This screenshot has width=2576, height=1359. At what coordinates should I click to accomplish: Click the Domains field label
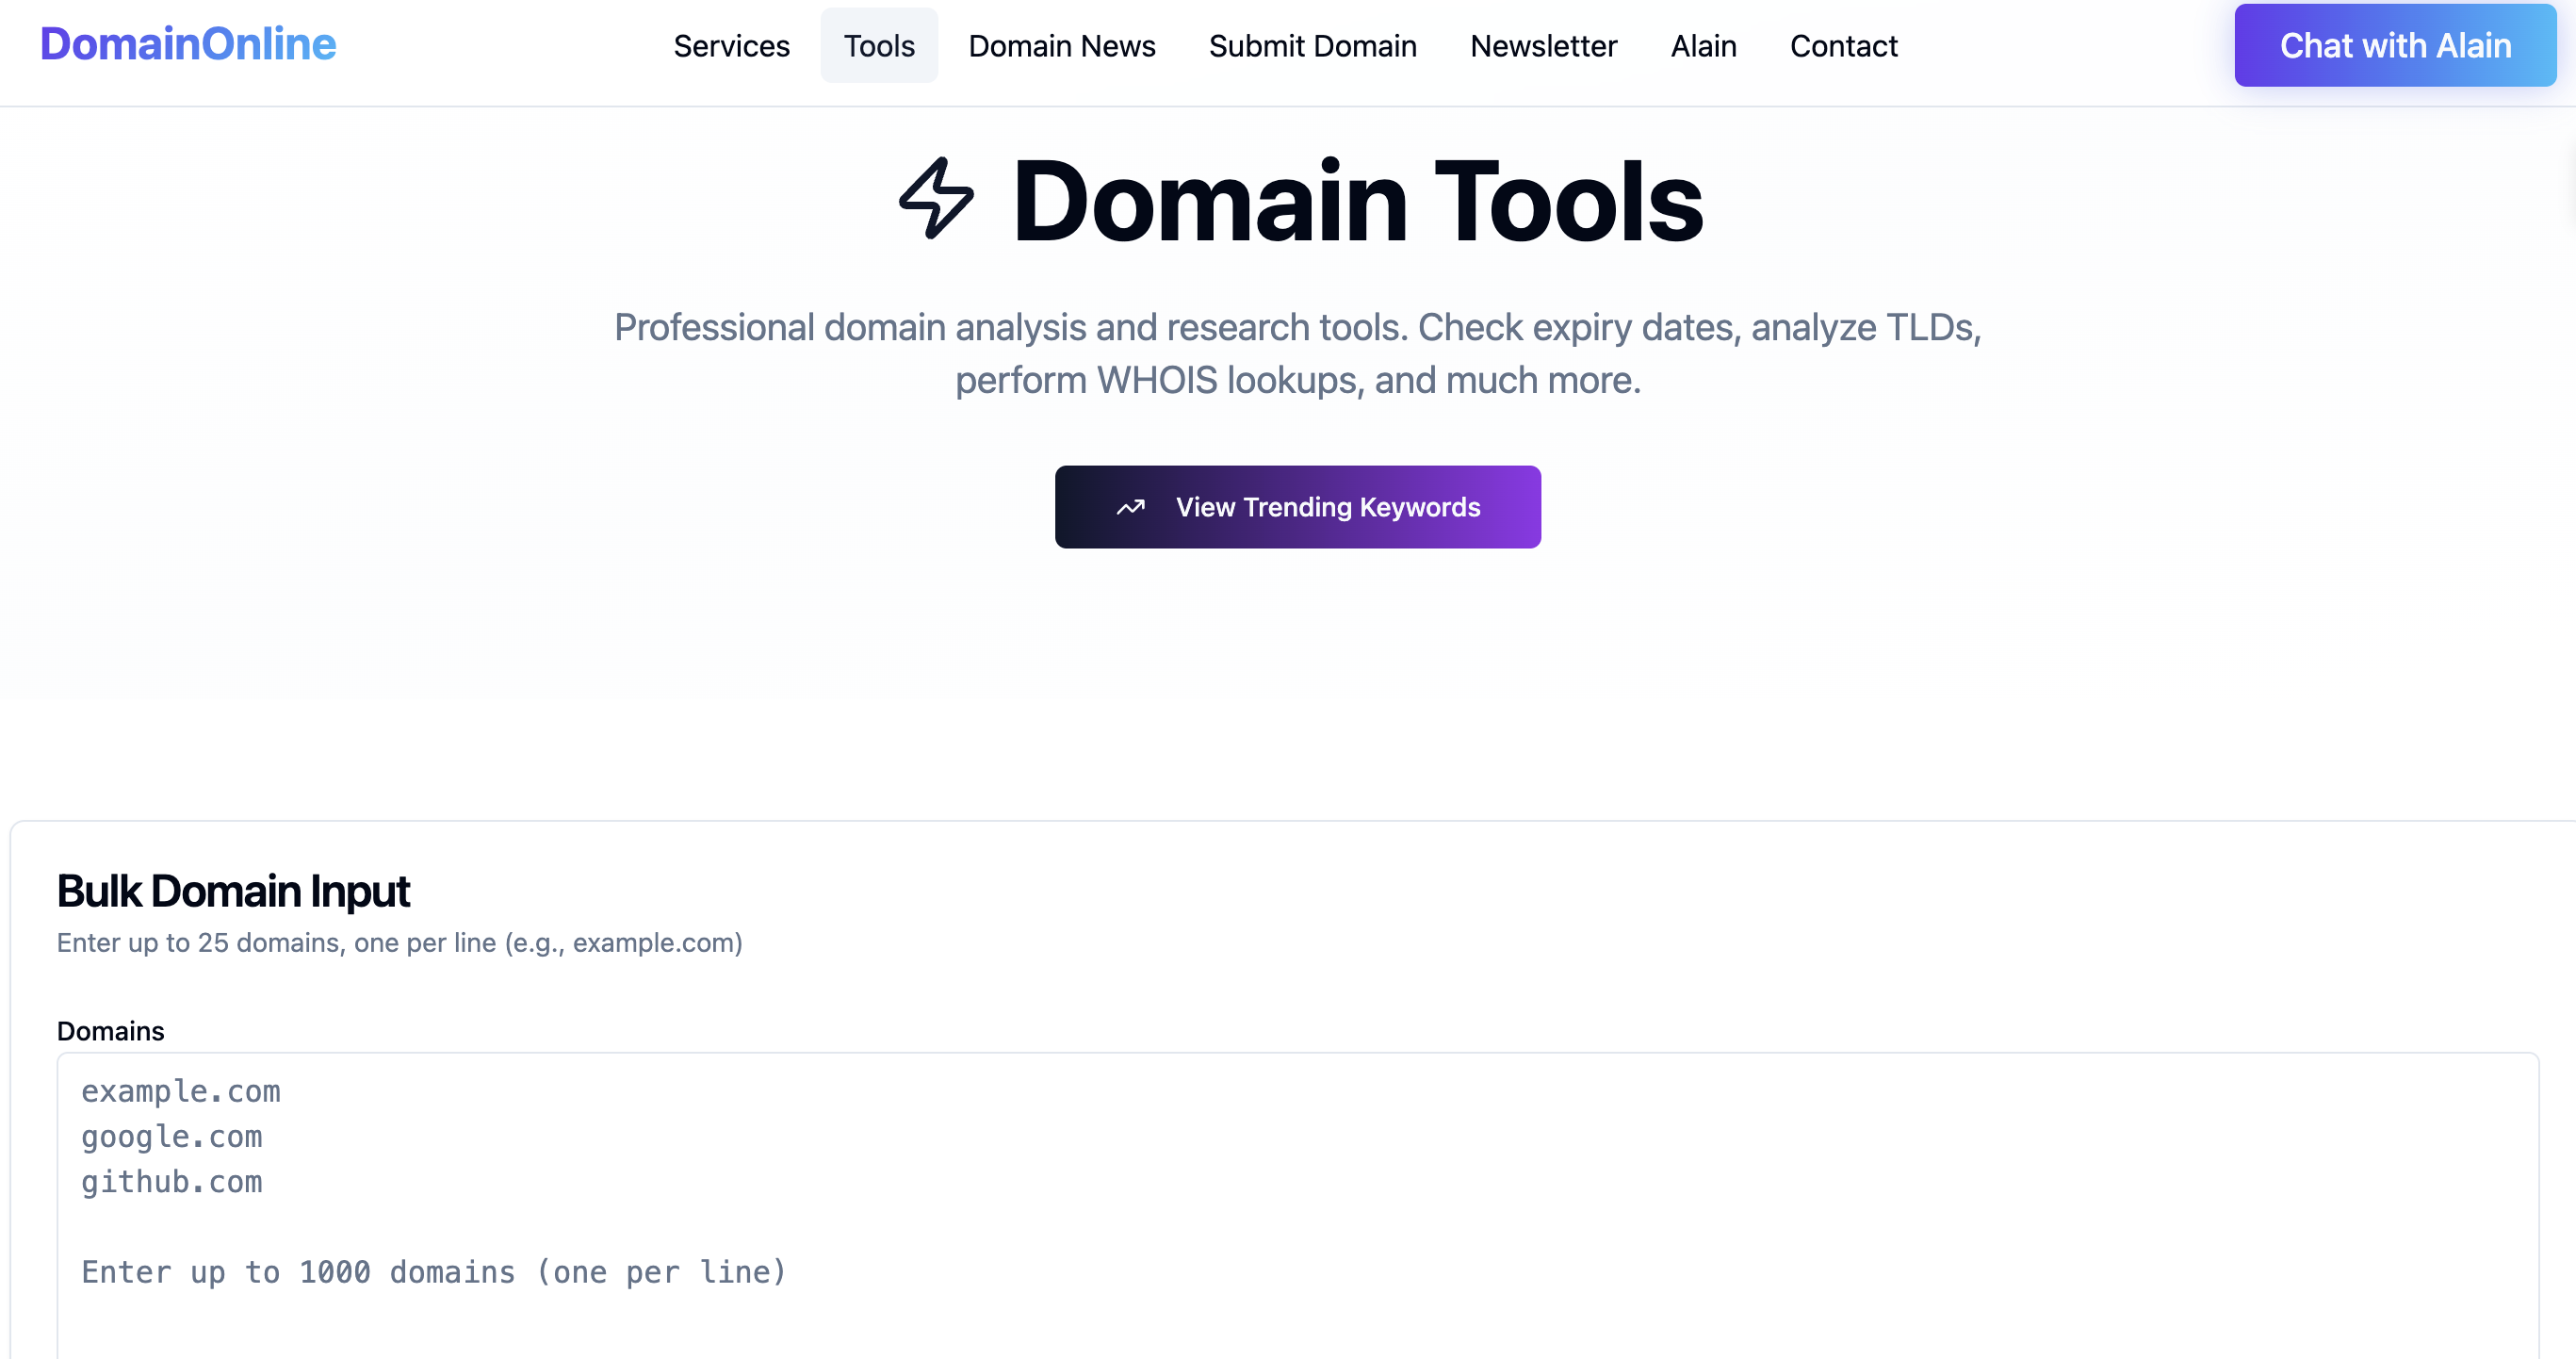point(110,1030)
